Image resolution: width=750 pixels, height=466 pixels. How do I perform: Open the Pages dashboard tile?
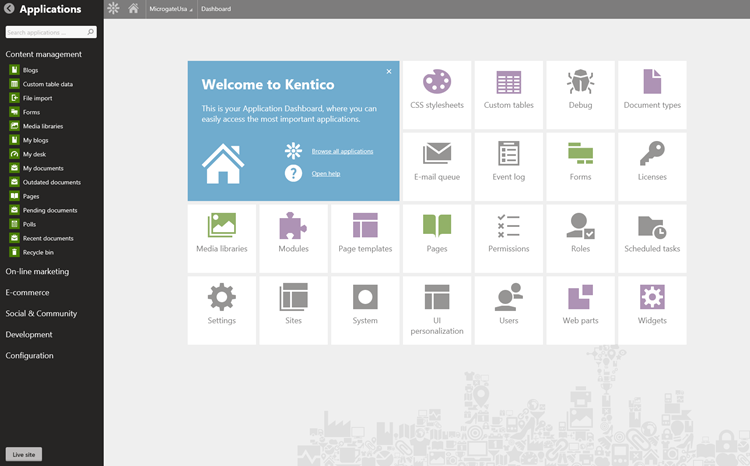coord(437,238)
